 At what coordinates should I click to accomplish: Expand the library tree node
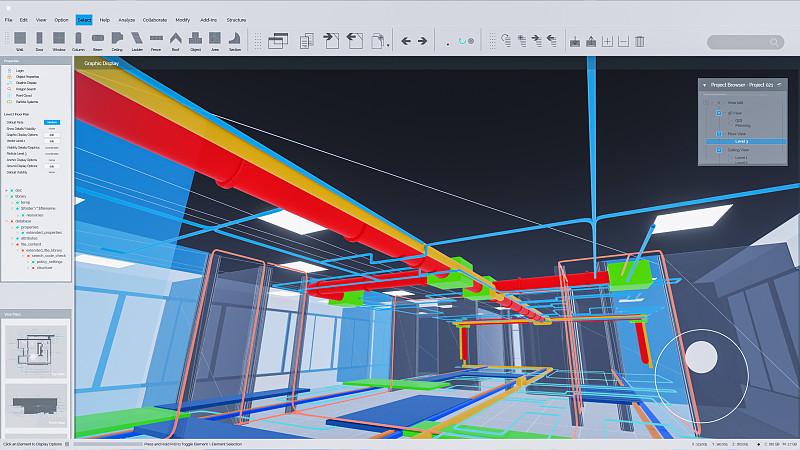tap(7, 196)
